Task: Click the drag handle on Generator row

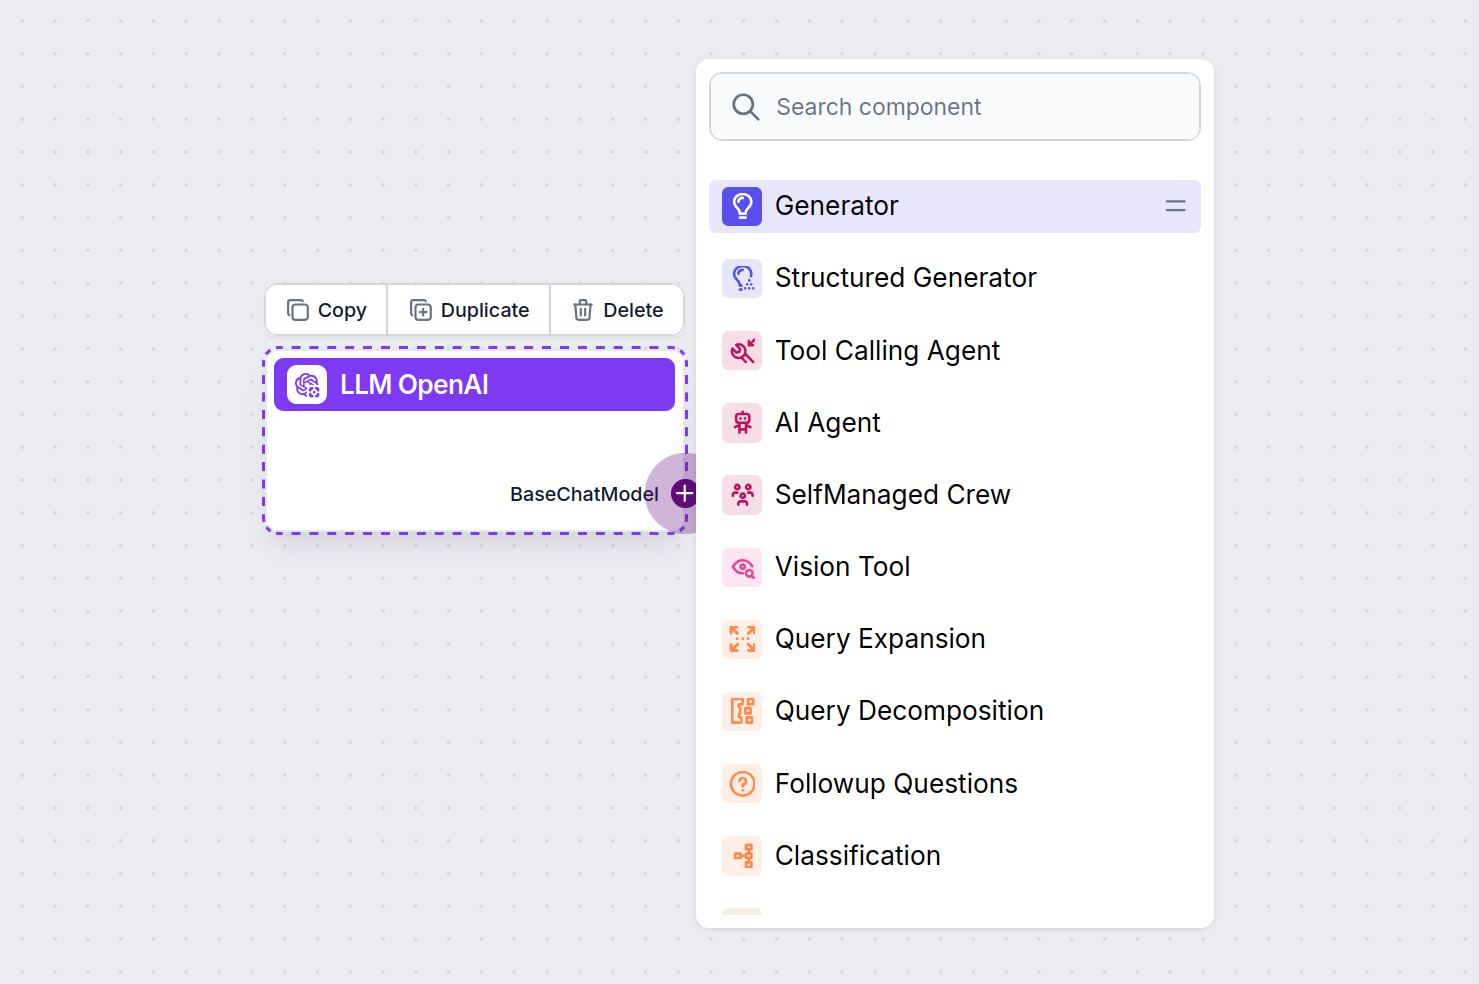Action: pyautogui.click(x=1175, y=206)
